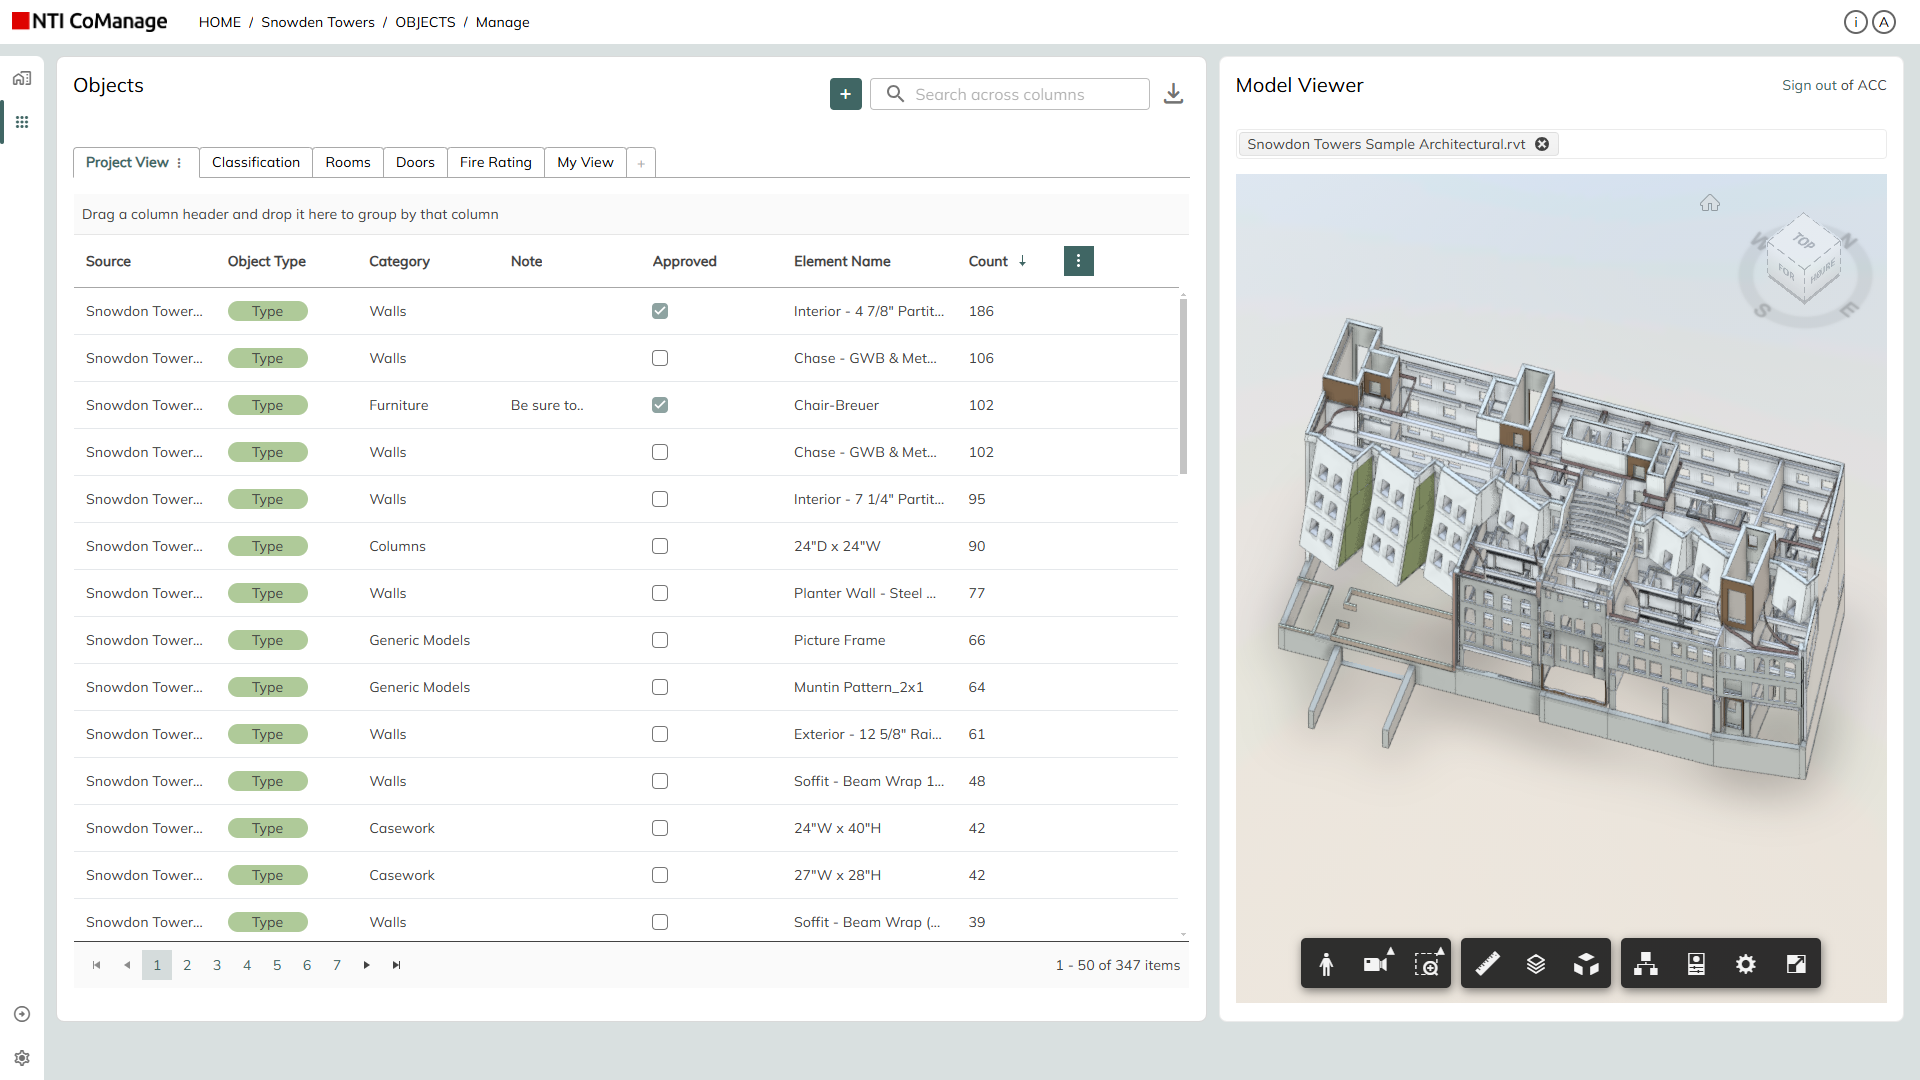Open the buildings icon in left sidebar
The image size is (1920, 1080).
tap(22, 78)
